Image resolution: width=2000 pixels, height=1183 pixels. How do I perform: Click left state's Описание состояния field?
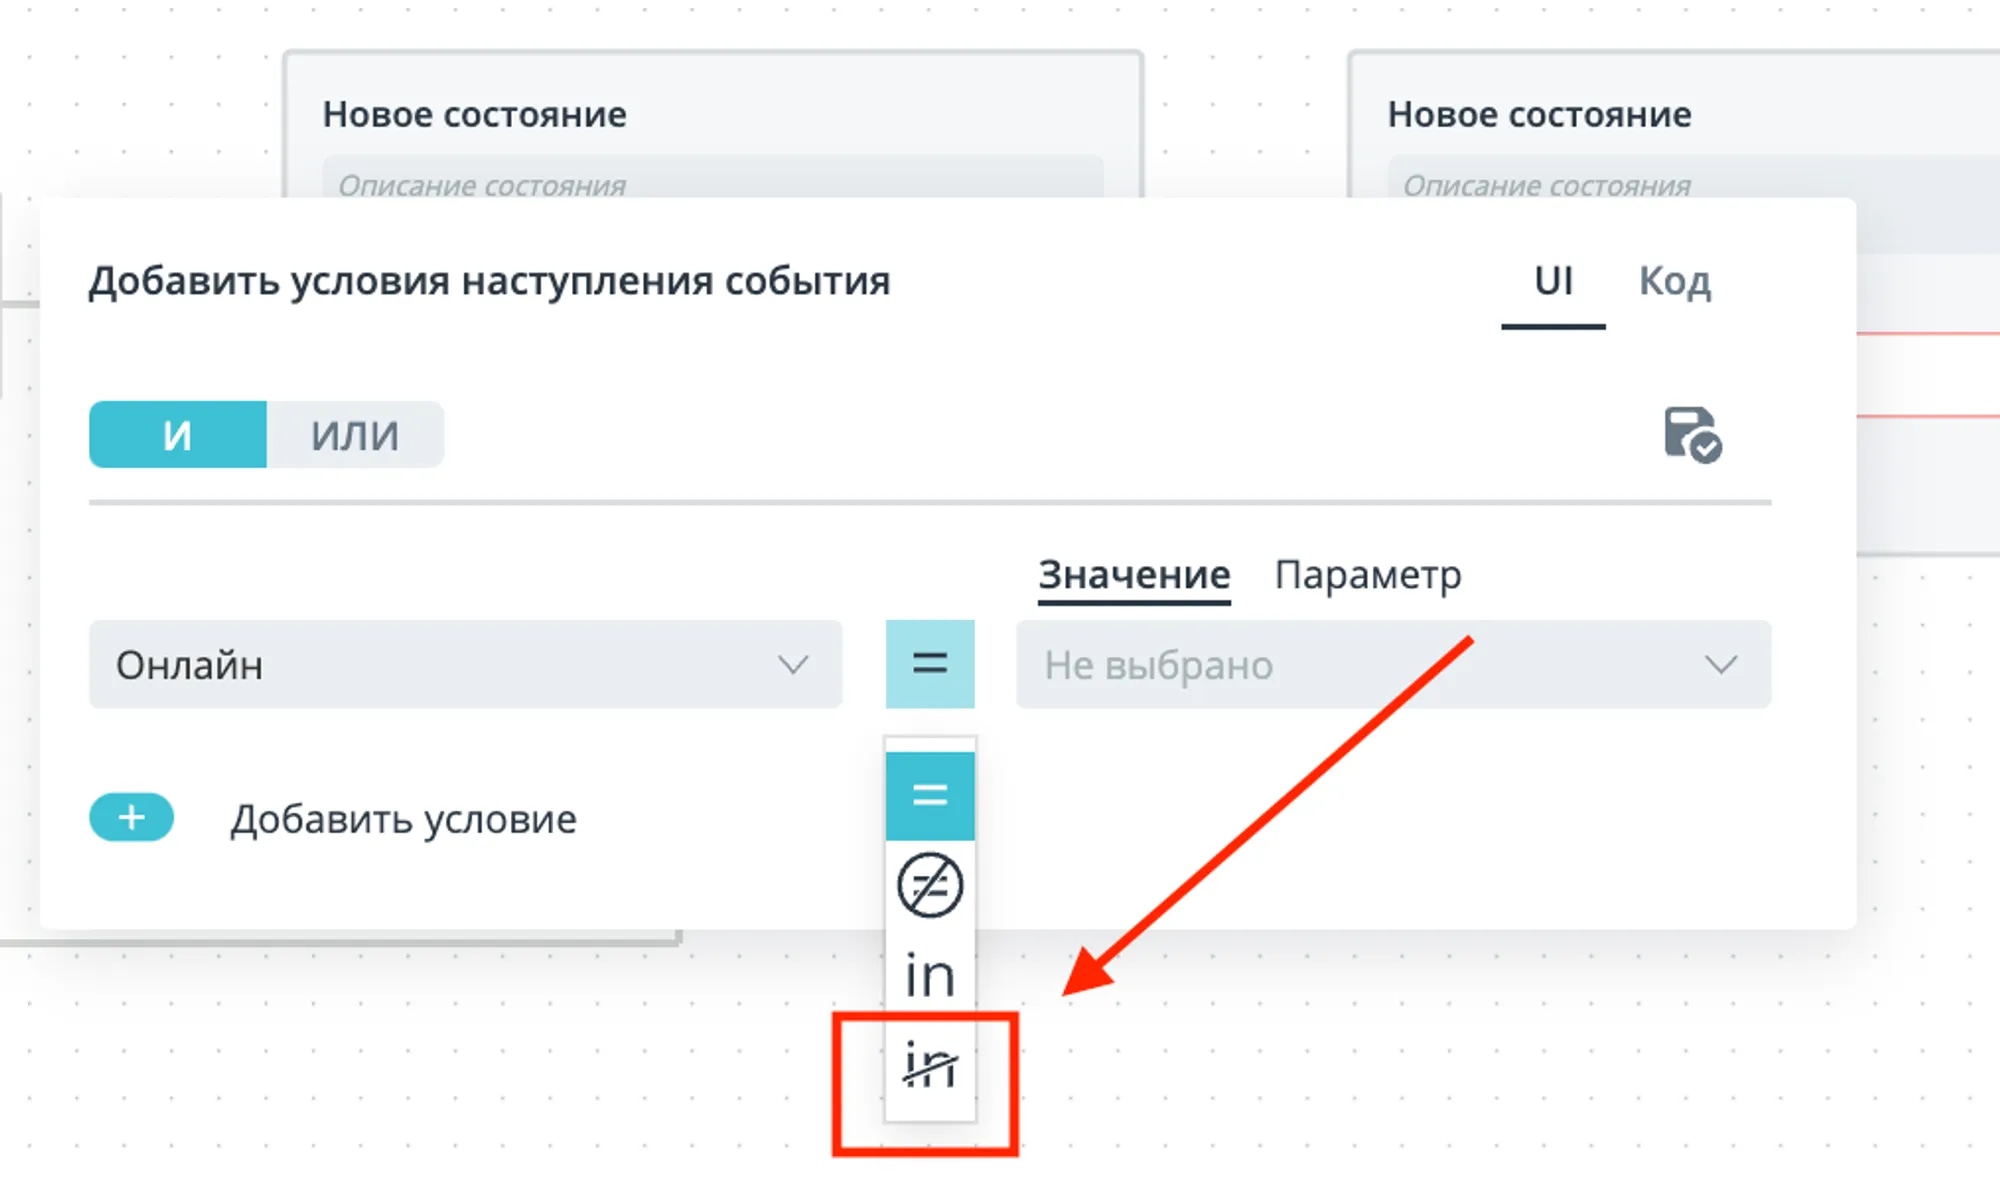[712, 183]
